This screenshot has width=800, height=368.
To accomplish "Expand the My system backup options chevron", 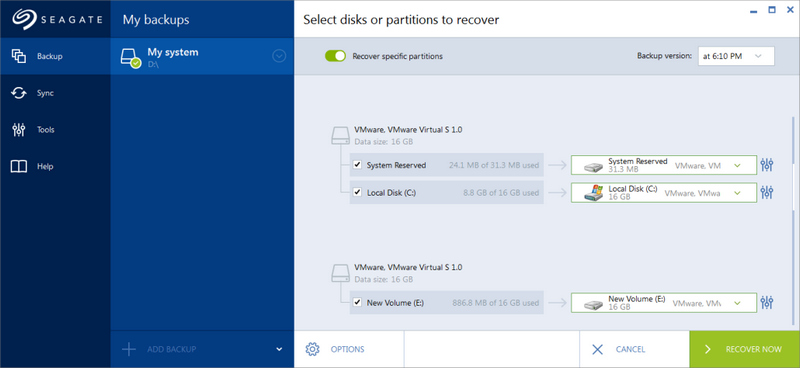I will tap(279, 56).
